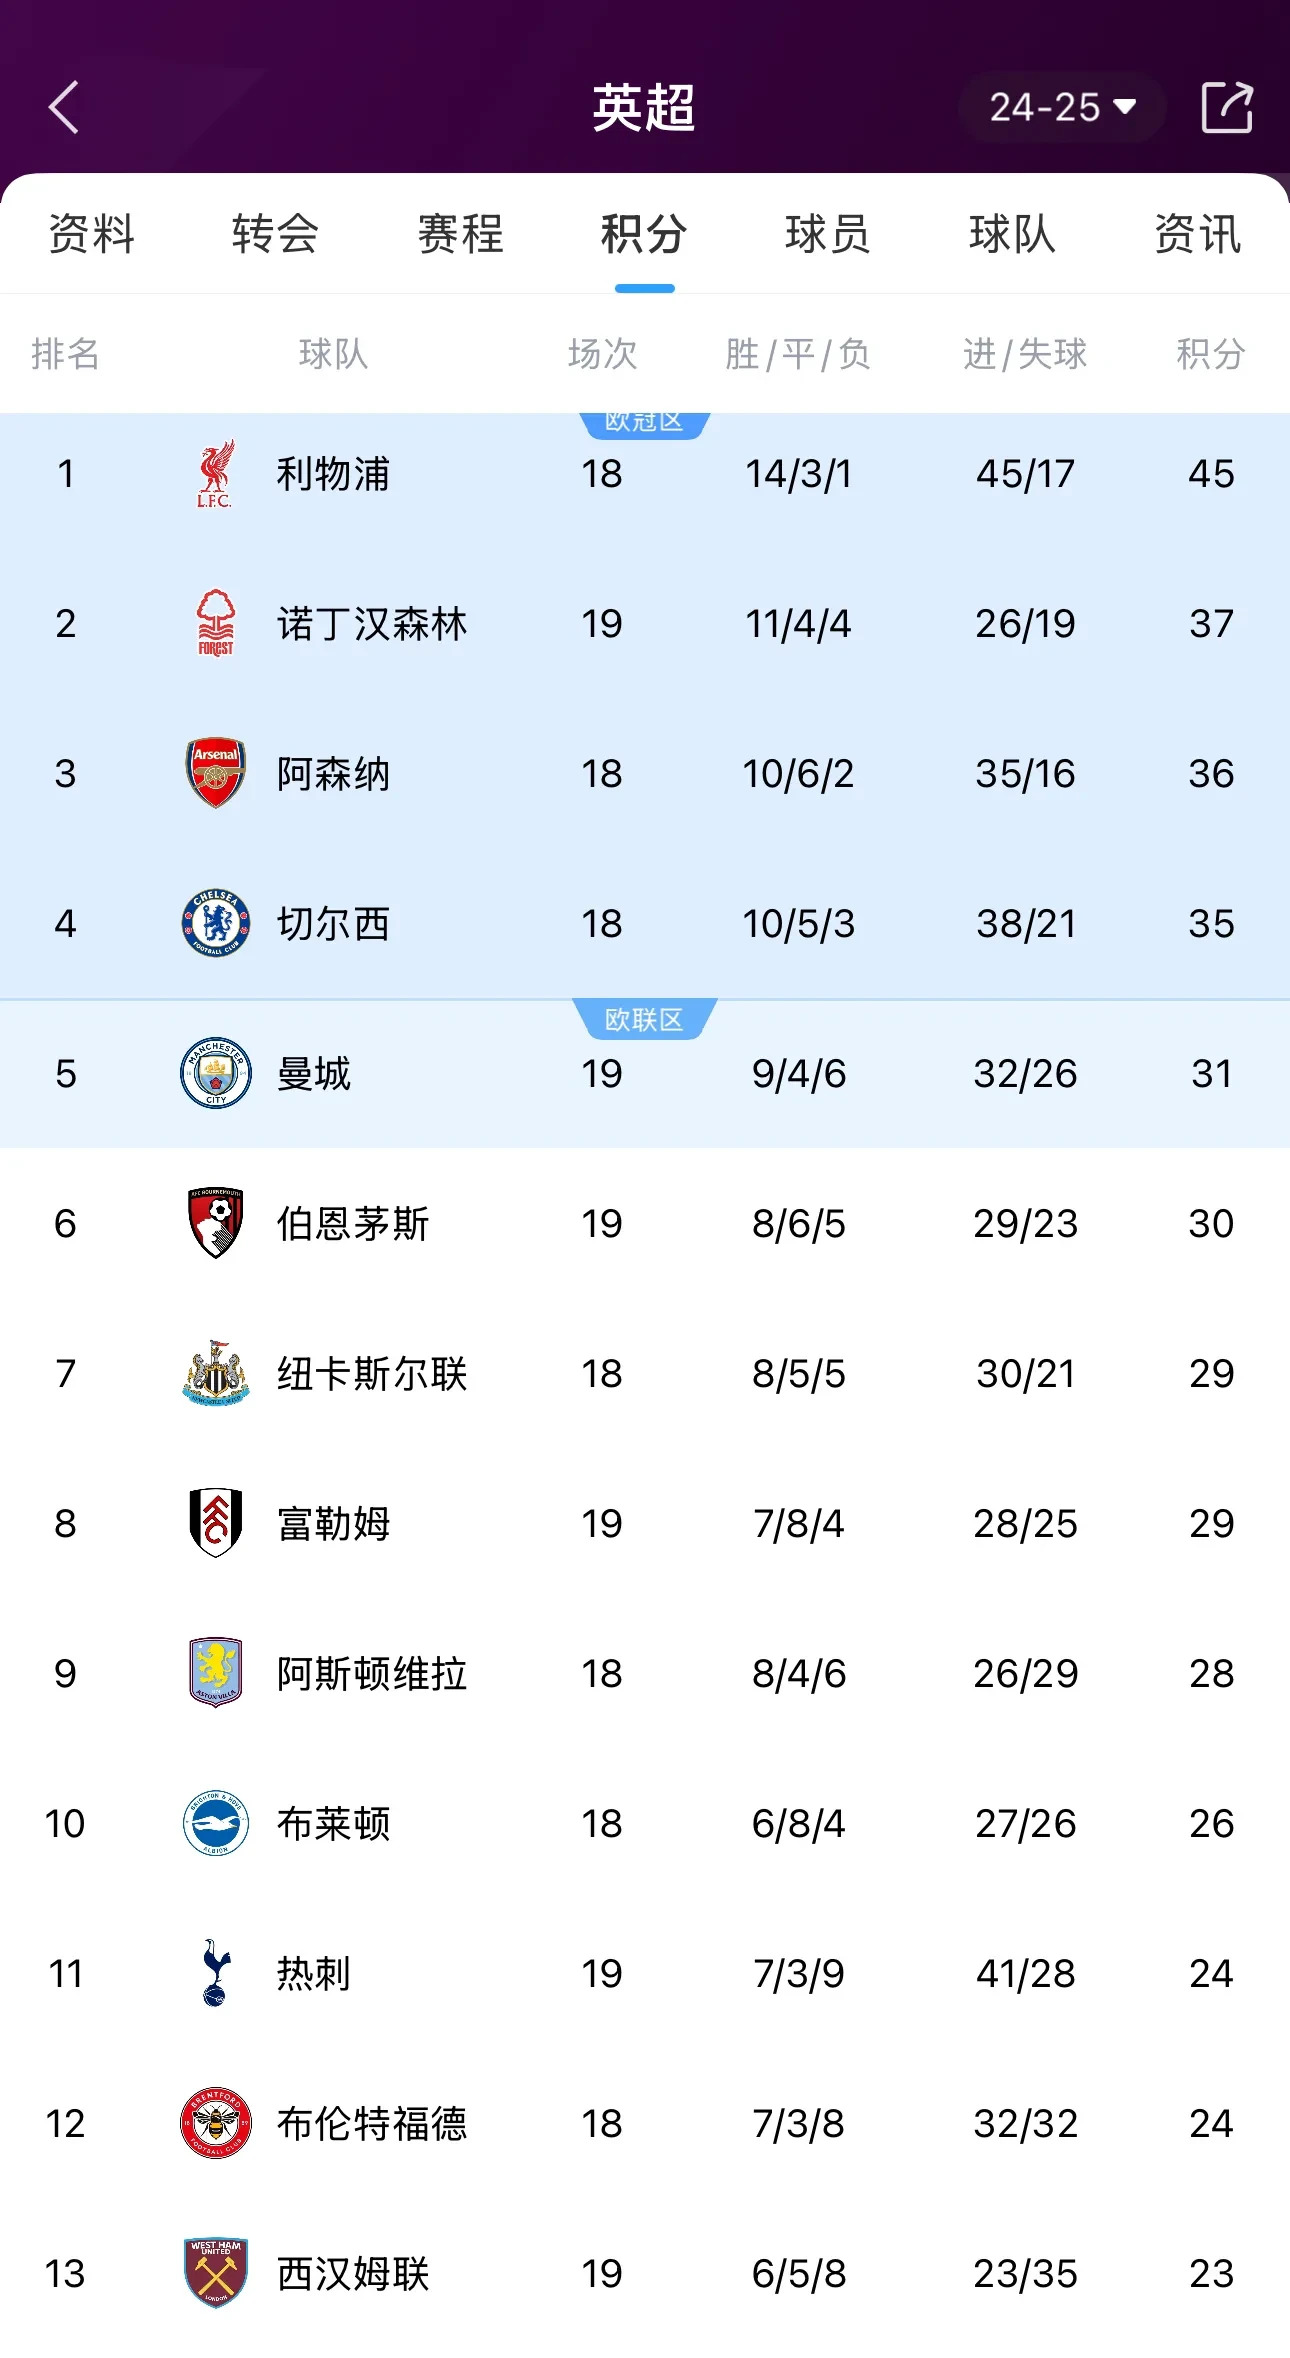Tap the back arrow to return
Image resolution: width=1290 pixels, height=2358 pixels.
coord(66,107)
